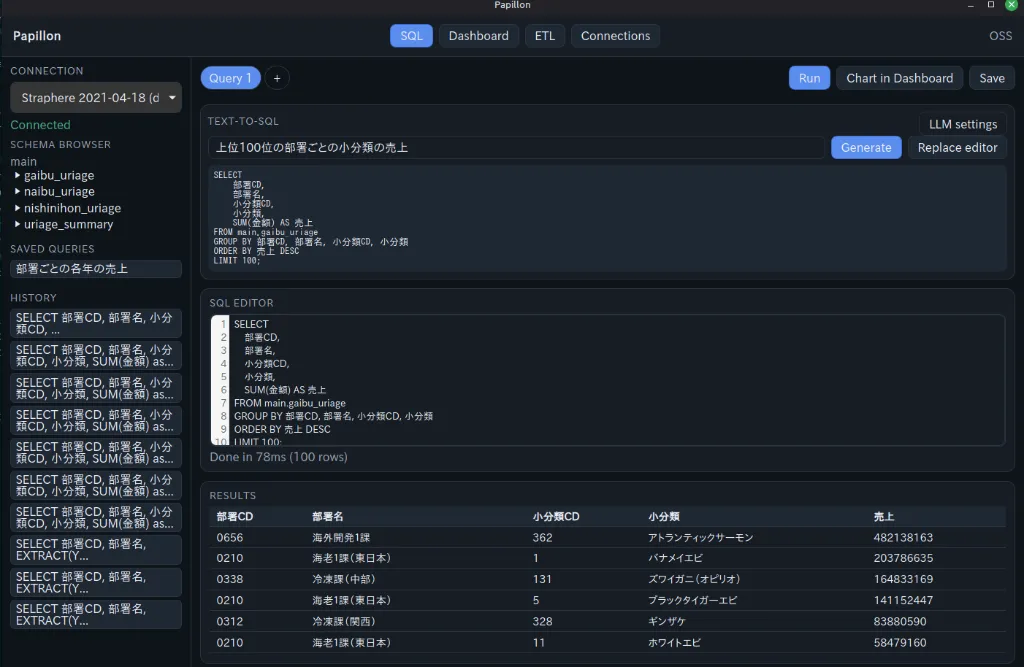Click Done in 78ms (100 rows) status
The height and width of the screenshot is (667, 1024).
click(278, 457)
